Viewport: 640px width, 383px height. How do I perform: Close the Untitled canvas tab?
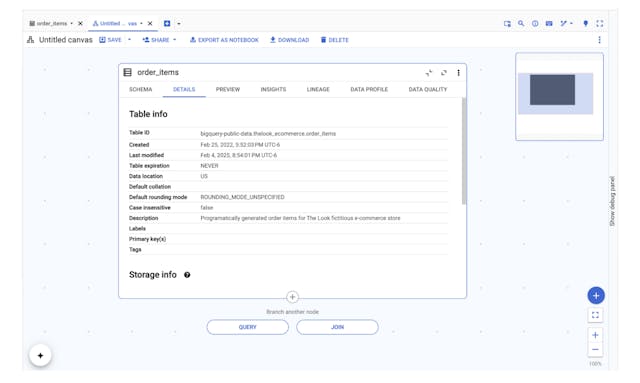point(150,24)
